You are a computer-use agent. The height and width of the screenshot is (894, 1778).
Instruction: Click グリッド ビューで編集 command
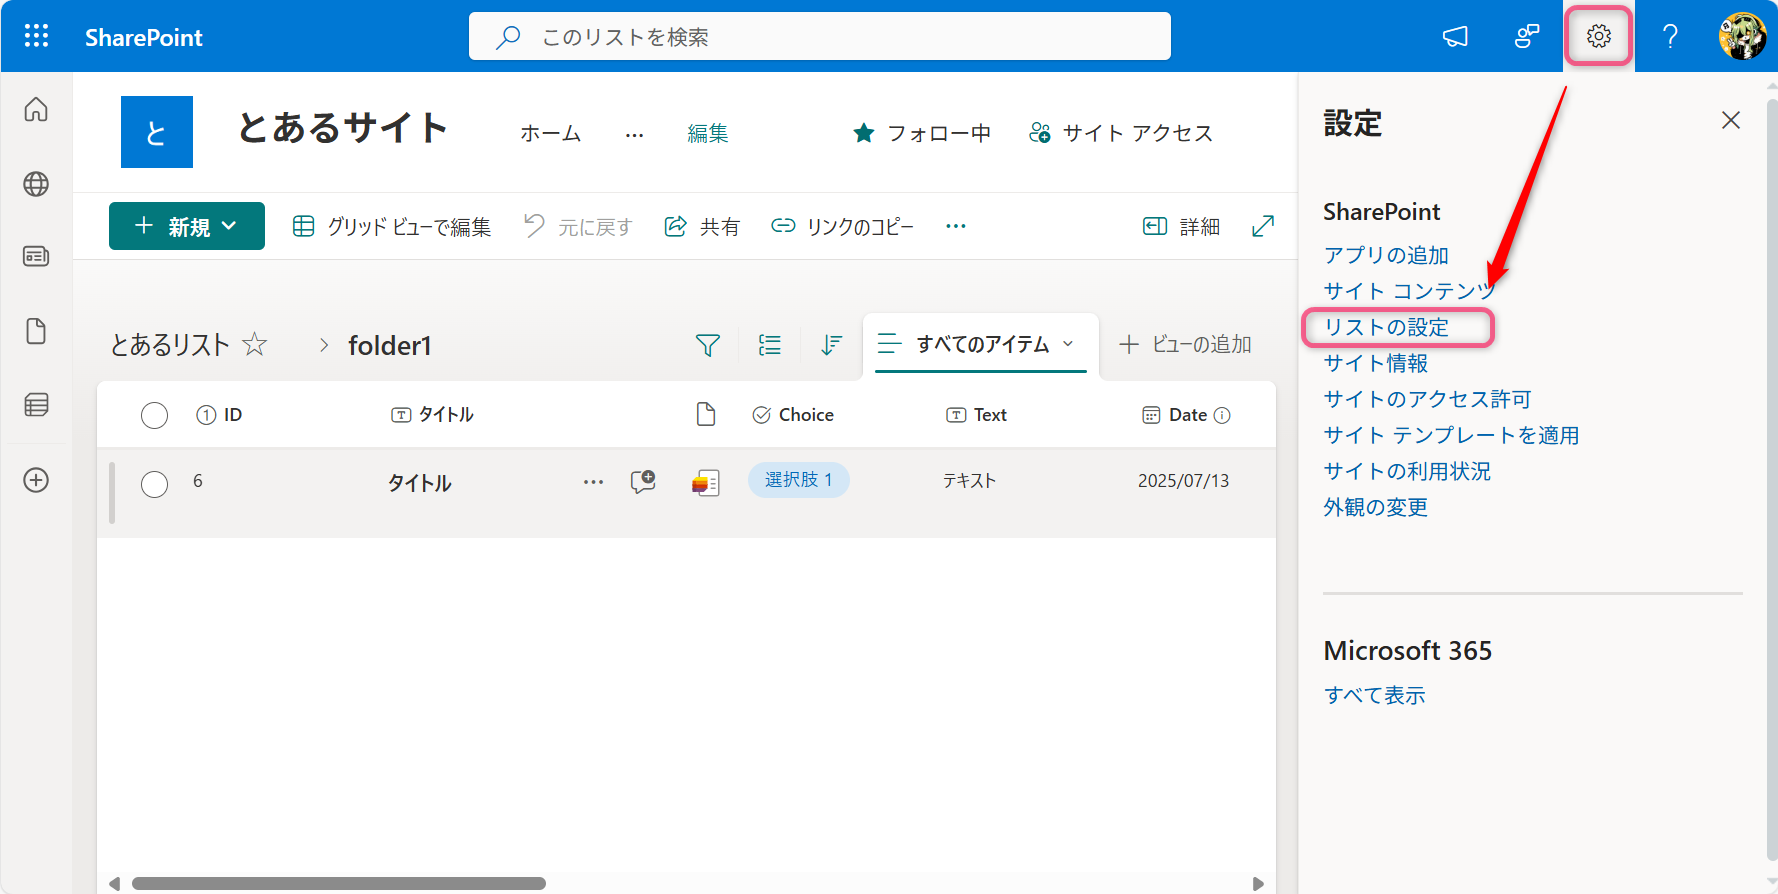(x=392, y=227)
